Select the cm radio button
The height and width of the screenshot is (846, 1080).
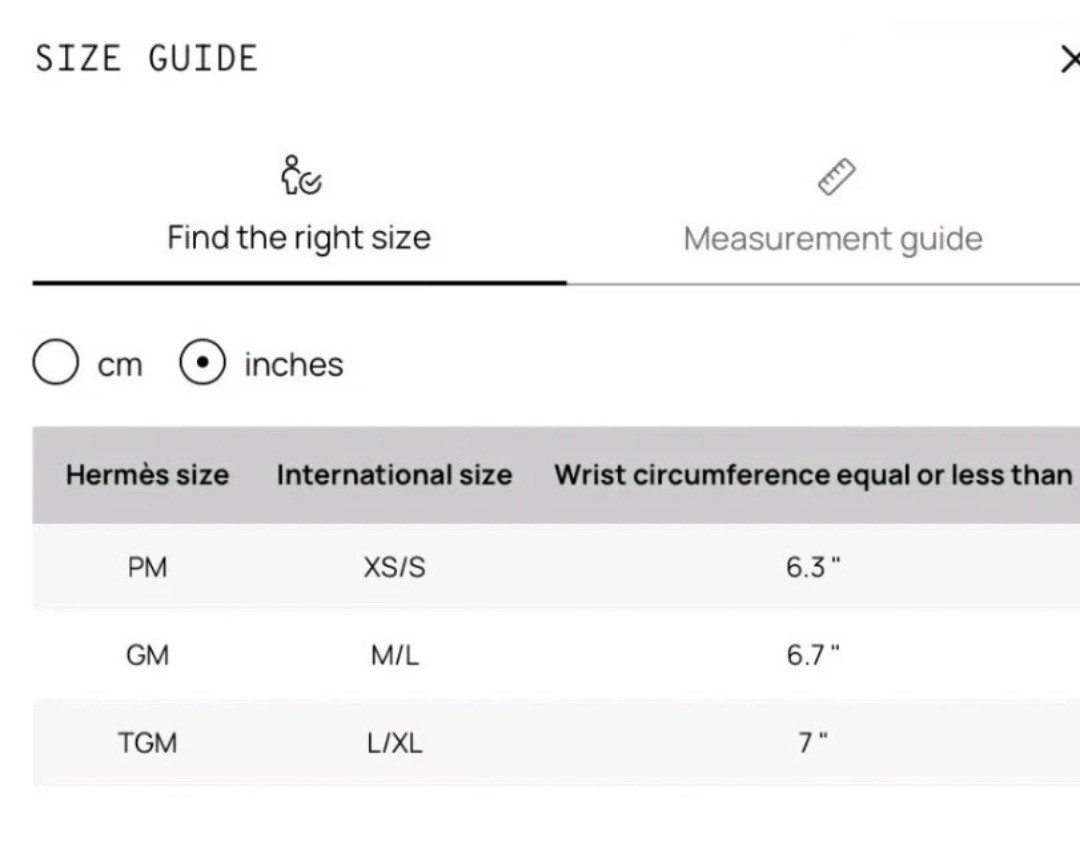click(55, 362)
